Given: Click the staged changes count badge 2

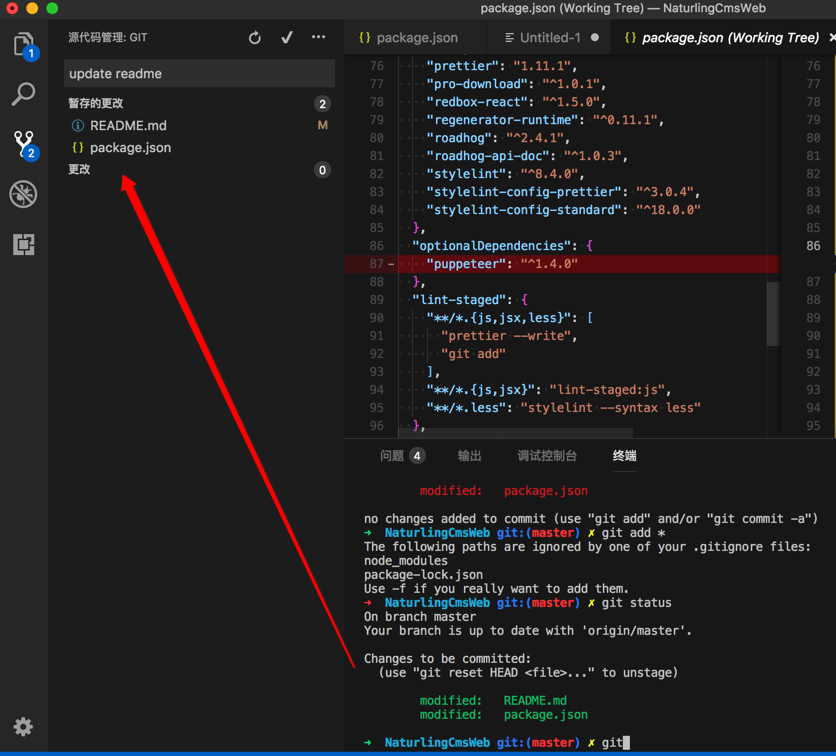Looking at the screenshot, I should coord(322,103).
